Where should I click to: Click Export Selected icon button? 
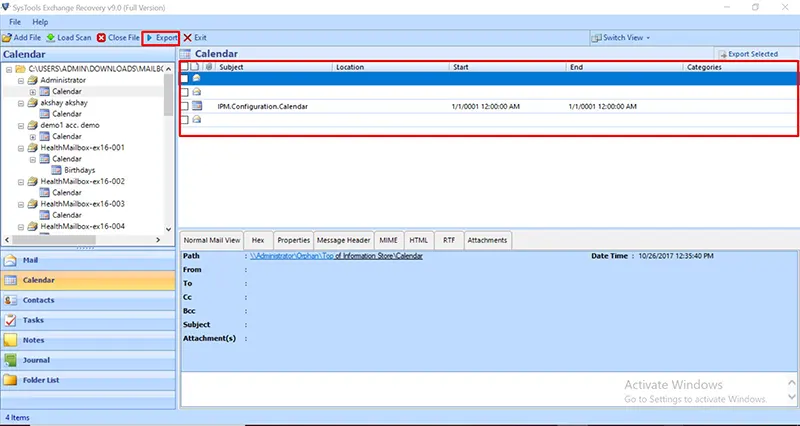(748, 54)
